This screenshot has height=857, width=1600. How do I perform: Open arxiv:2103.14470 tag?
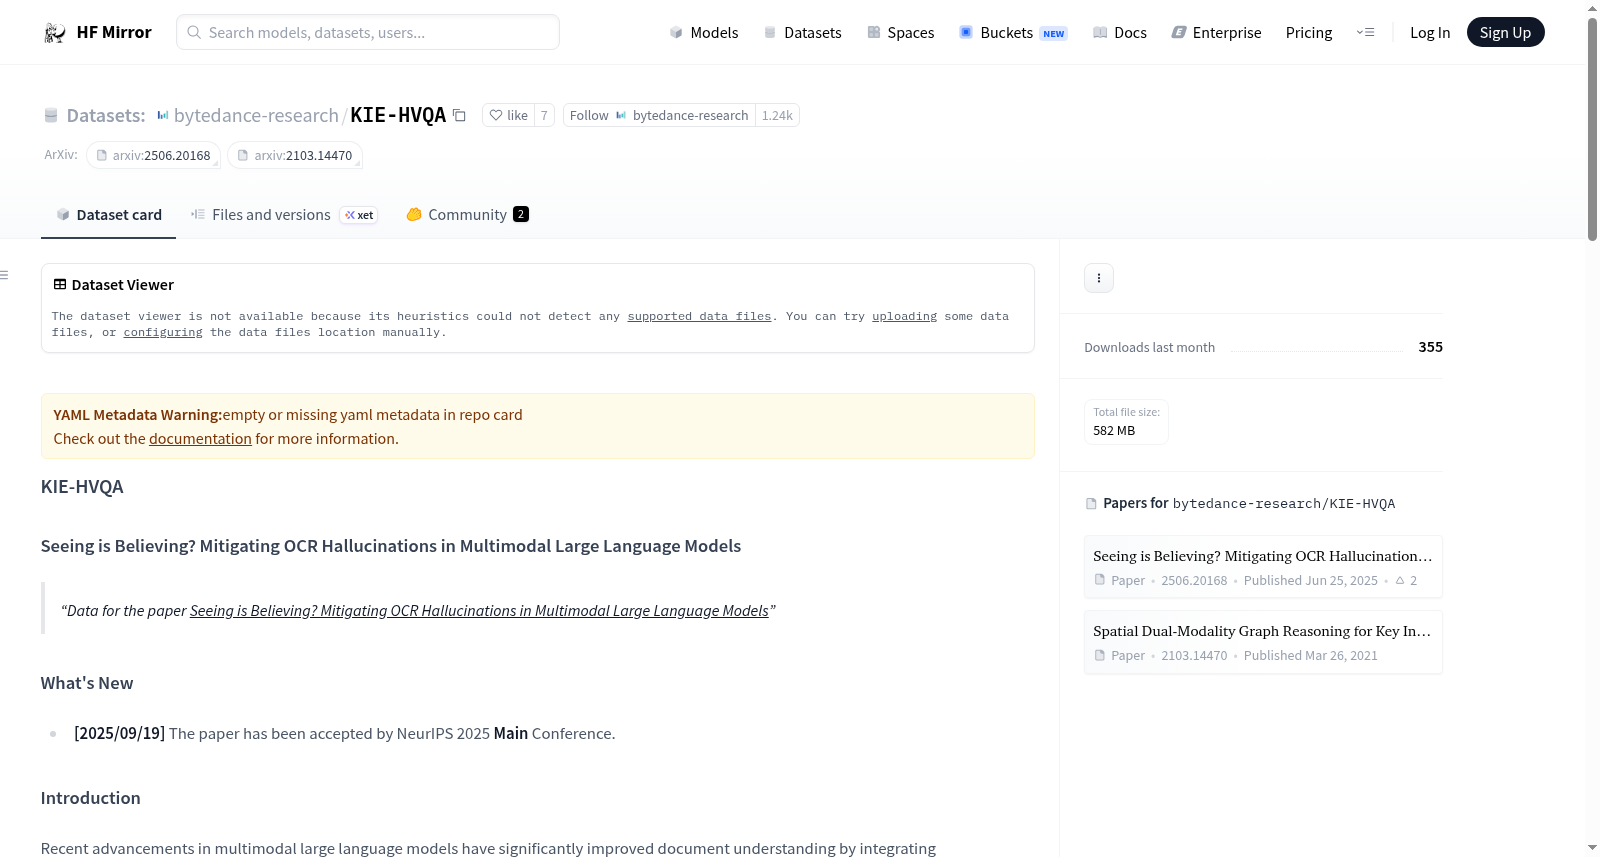[x=295, y=155]
